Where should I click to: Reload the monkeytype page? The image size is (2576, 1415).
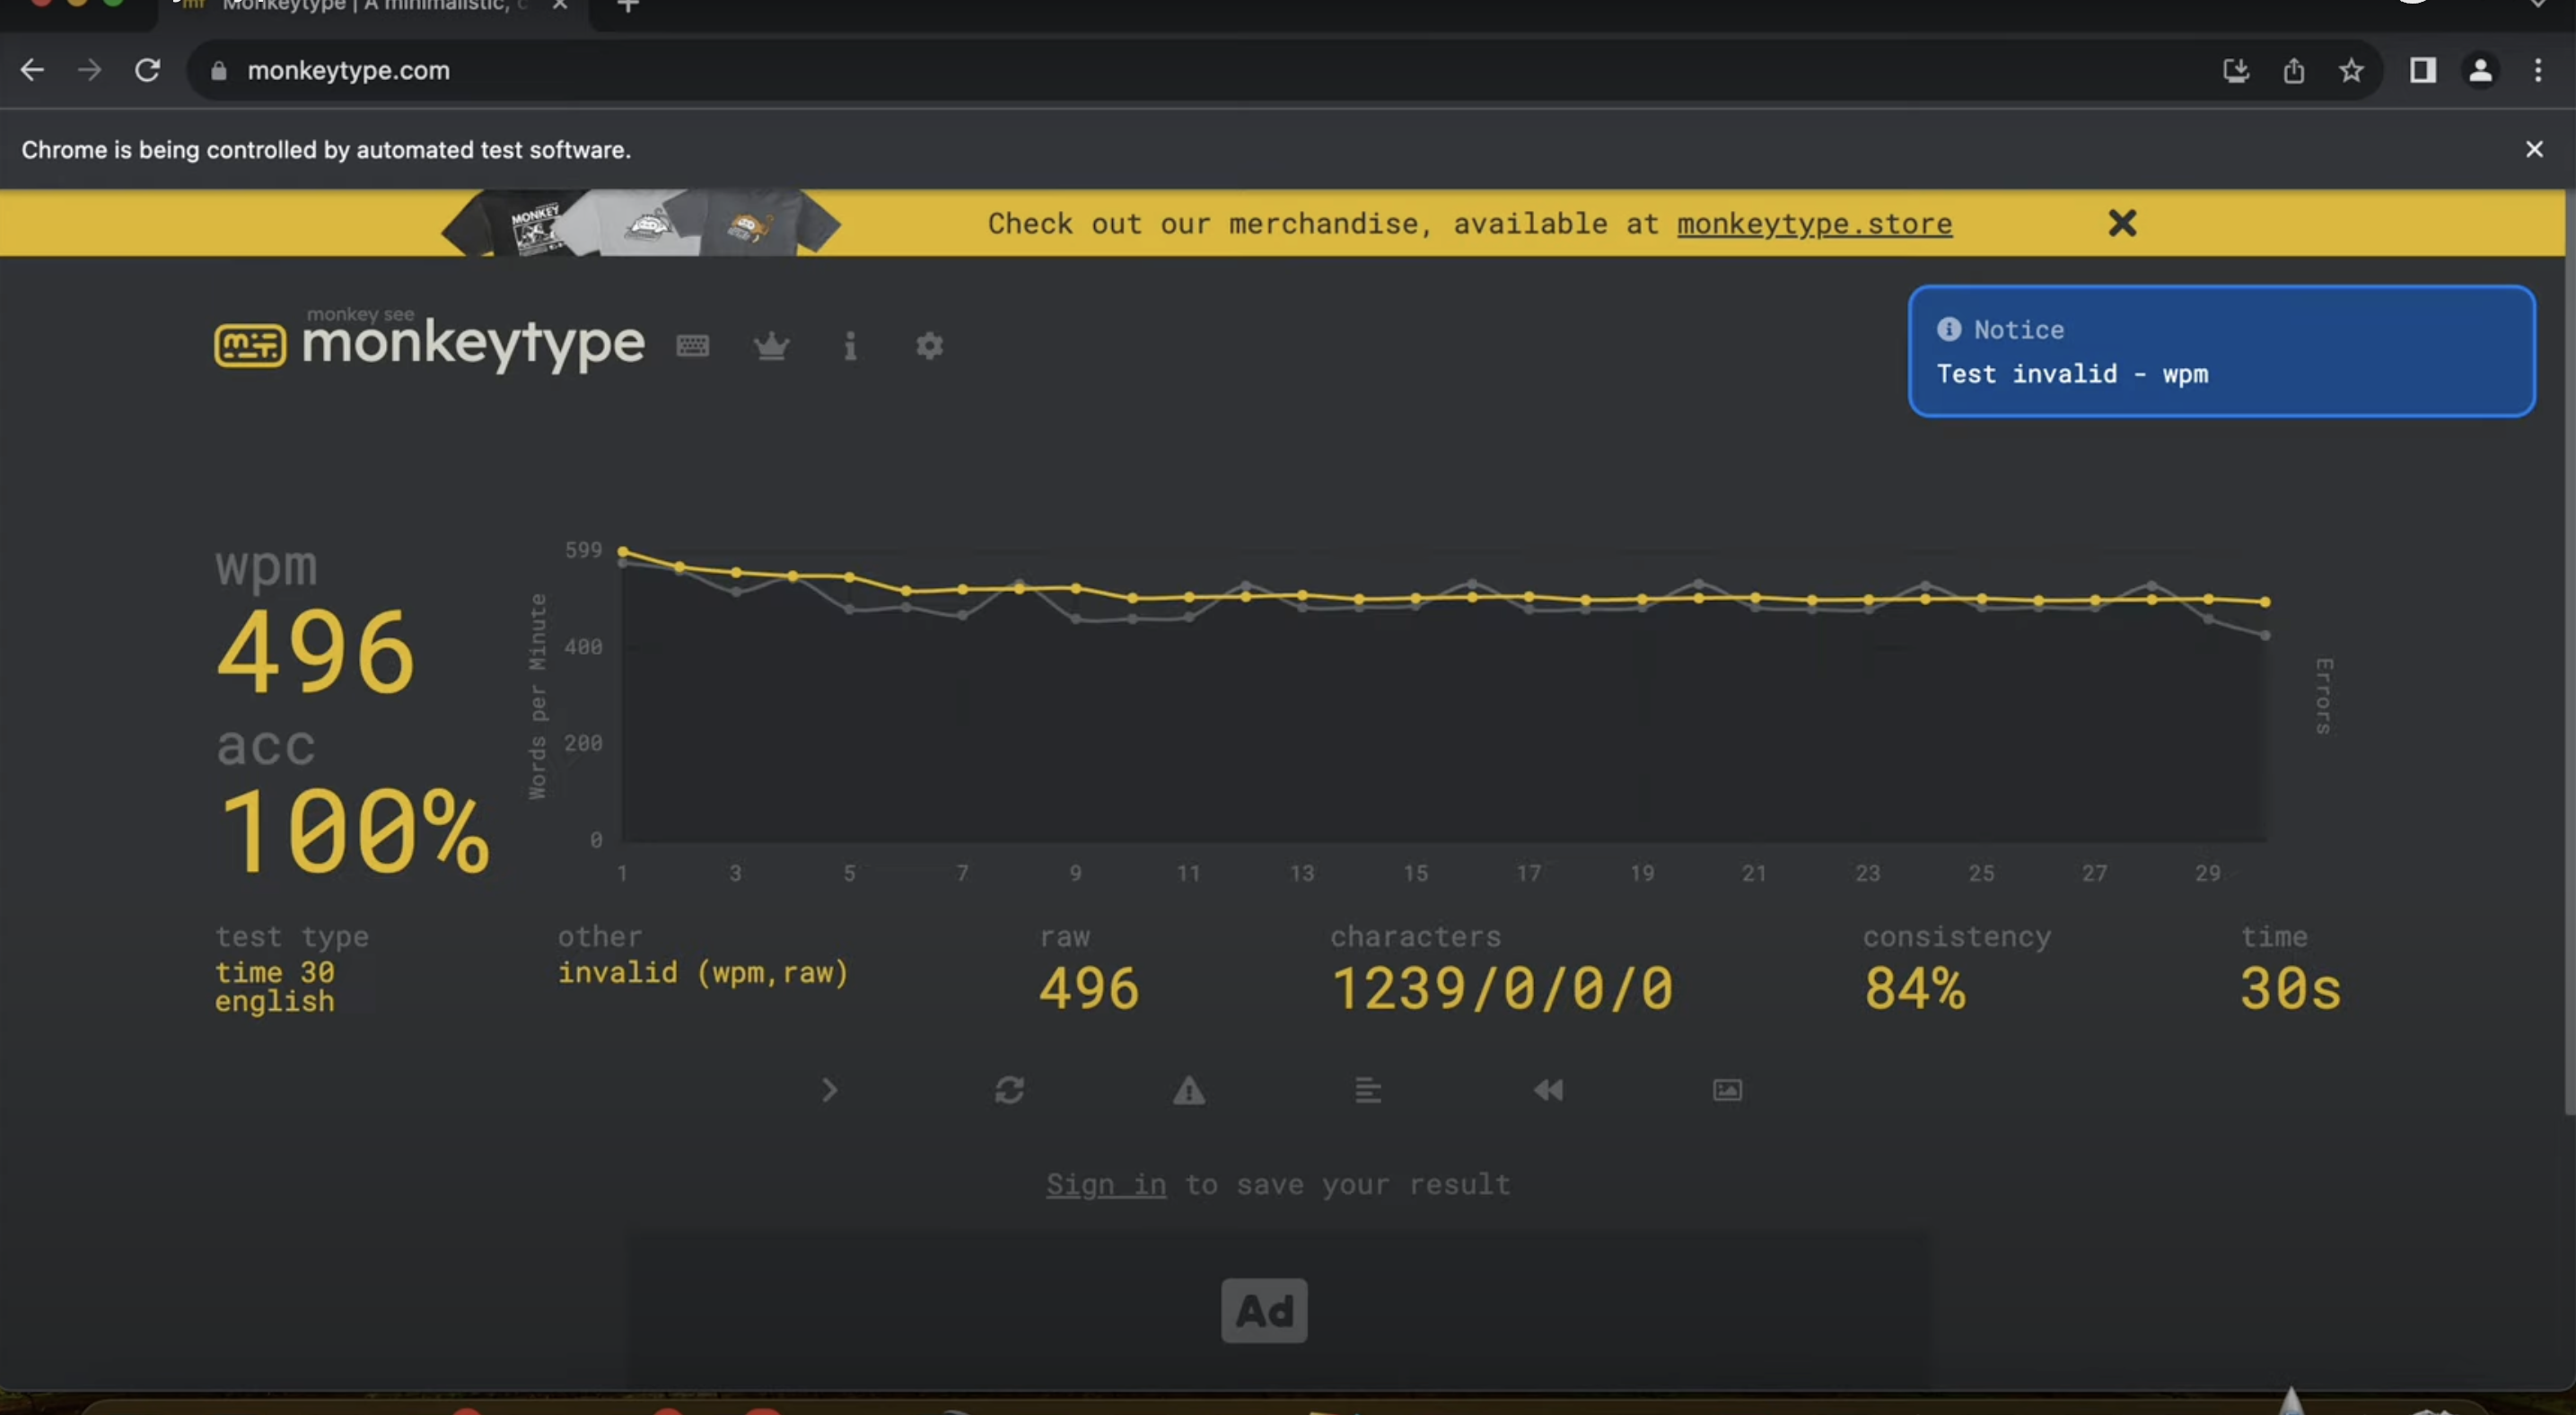[148, 70]
